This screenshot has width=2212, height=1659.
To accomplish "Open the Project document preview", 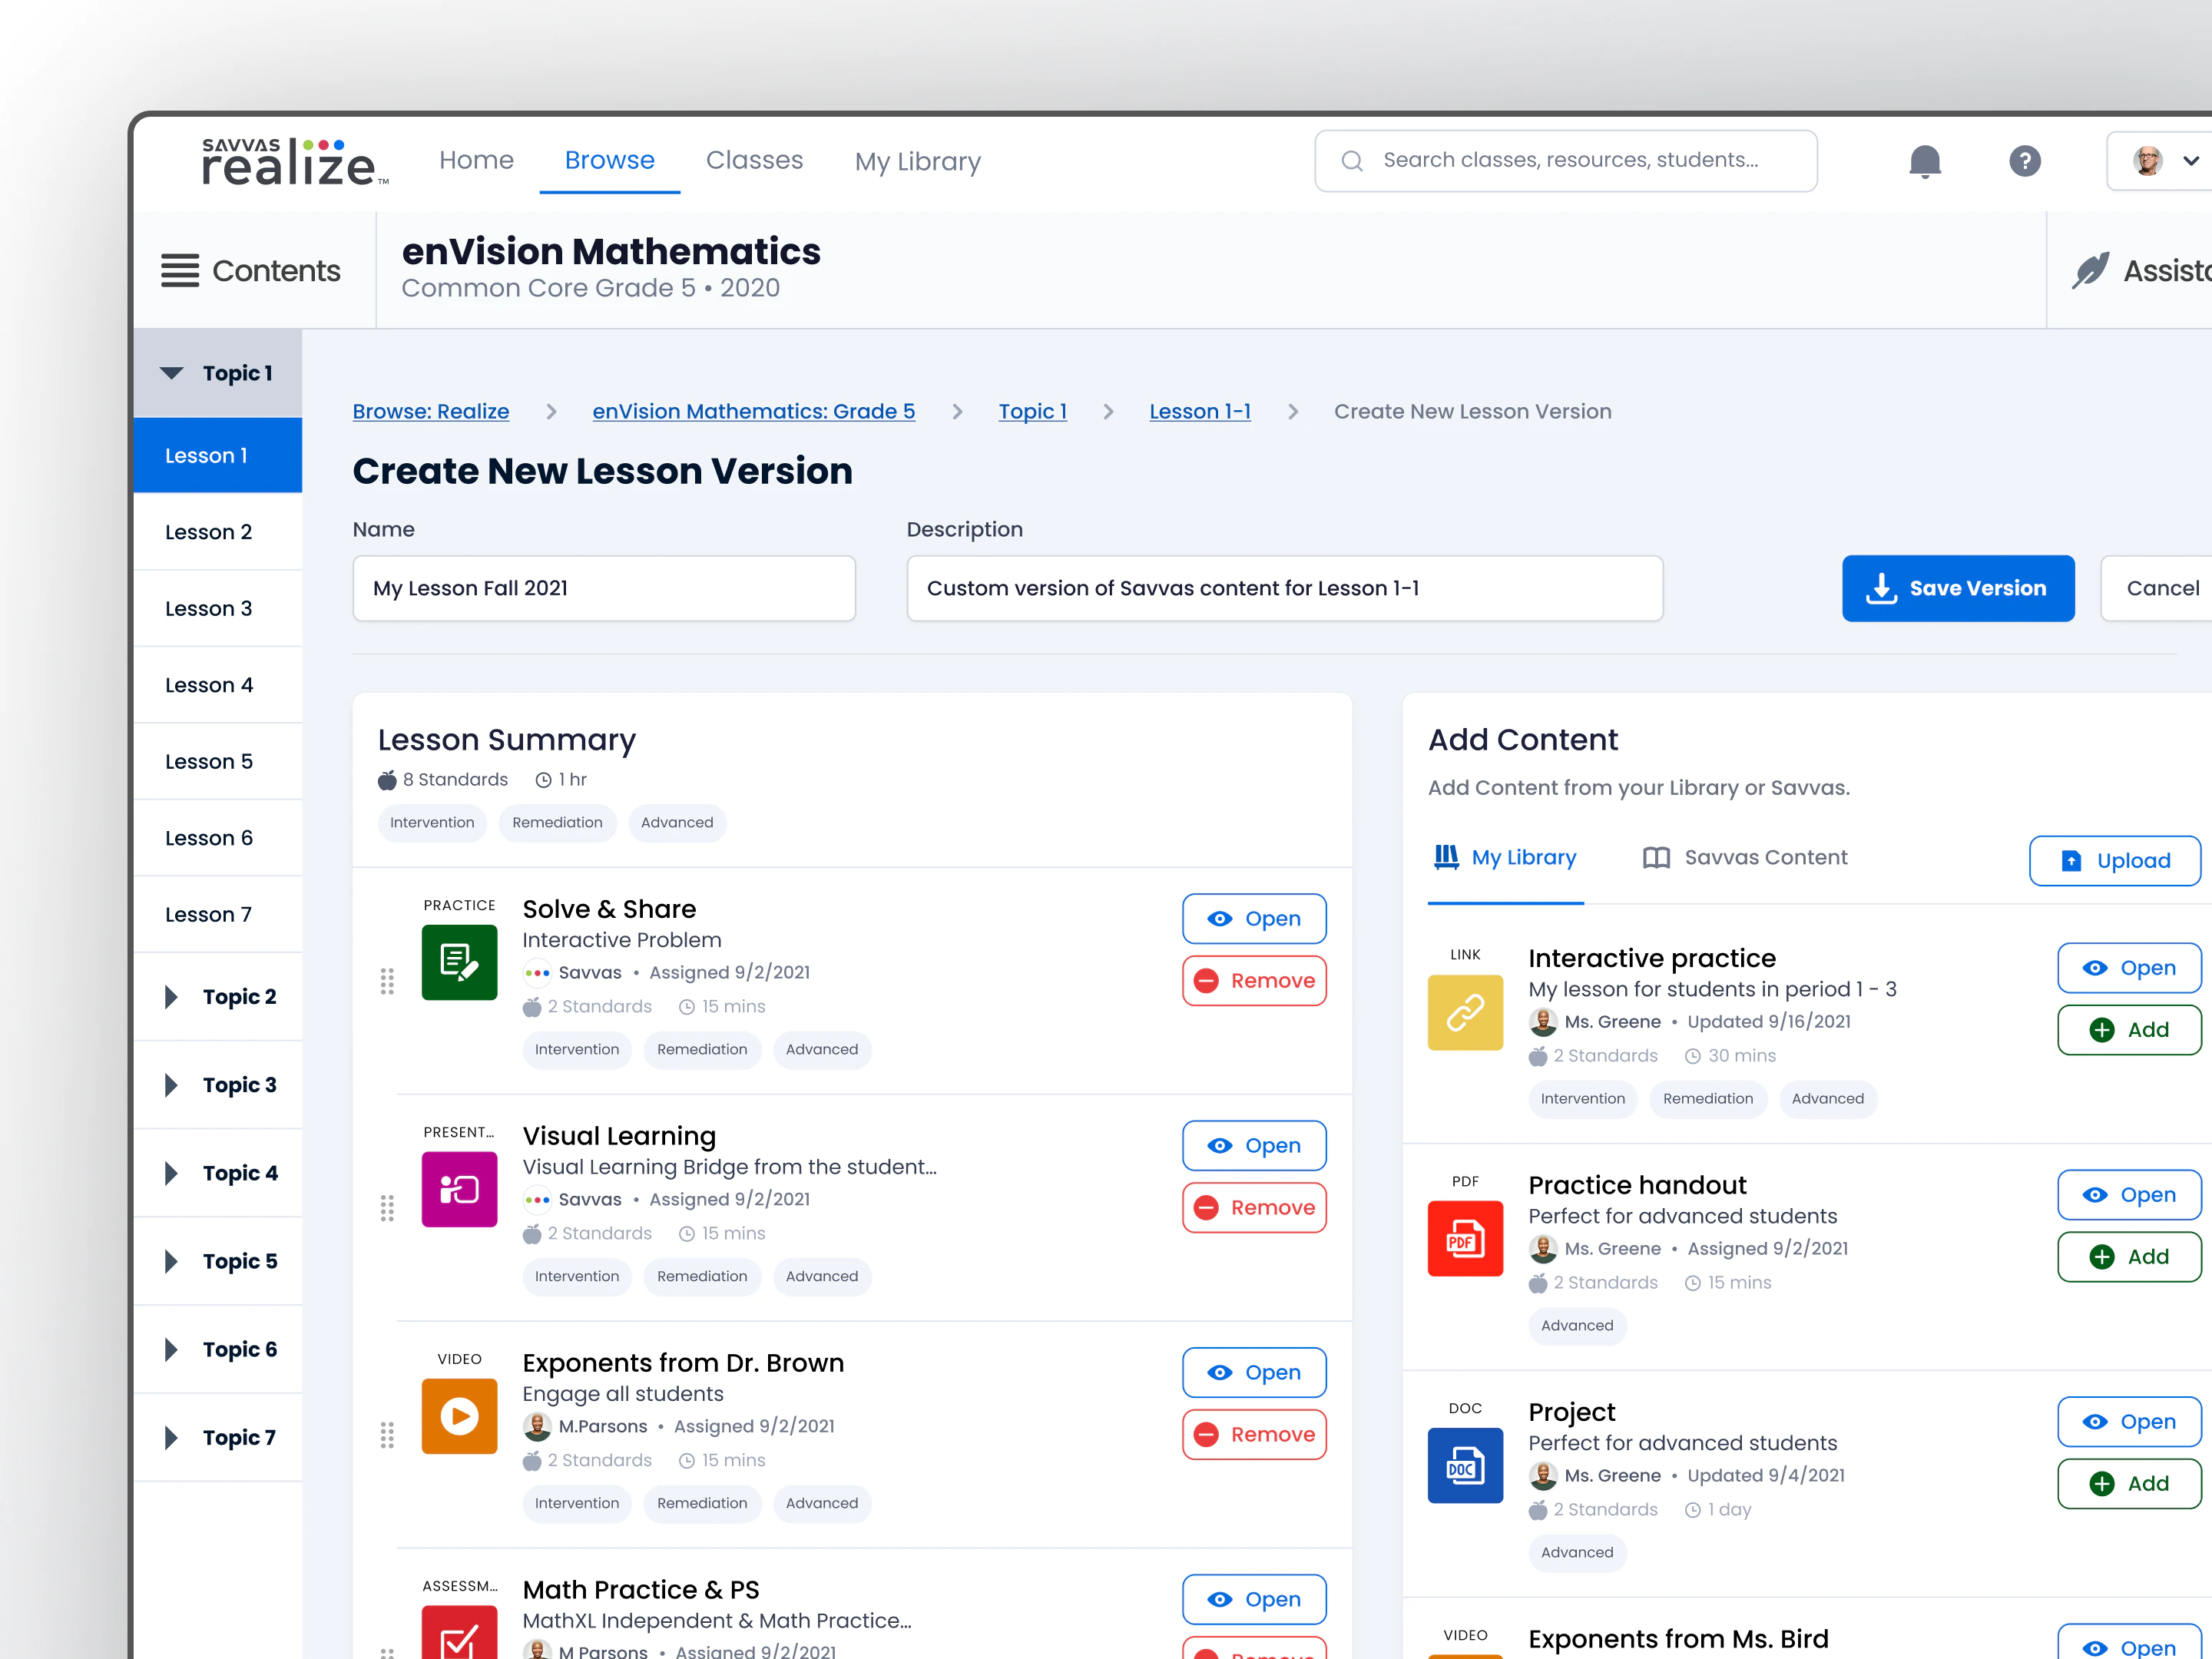I will coord(2129,1422).
